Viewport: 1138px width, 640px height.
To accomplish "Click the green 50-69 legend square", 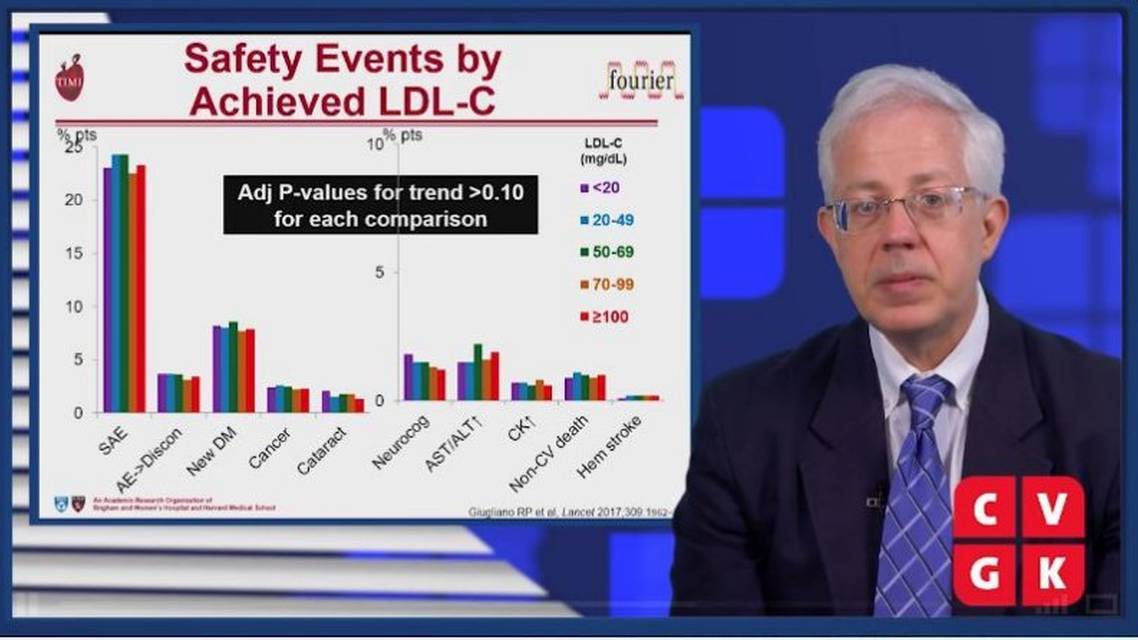I will (582, 252).
